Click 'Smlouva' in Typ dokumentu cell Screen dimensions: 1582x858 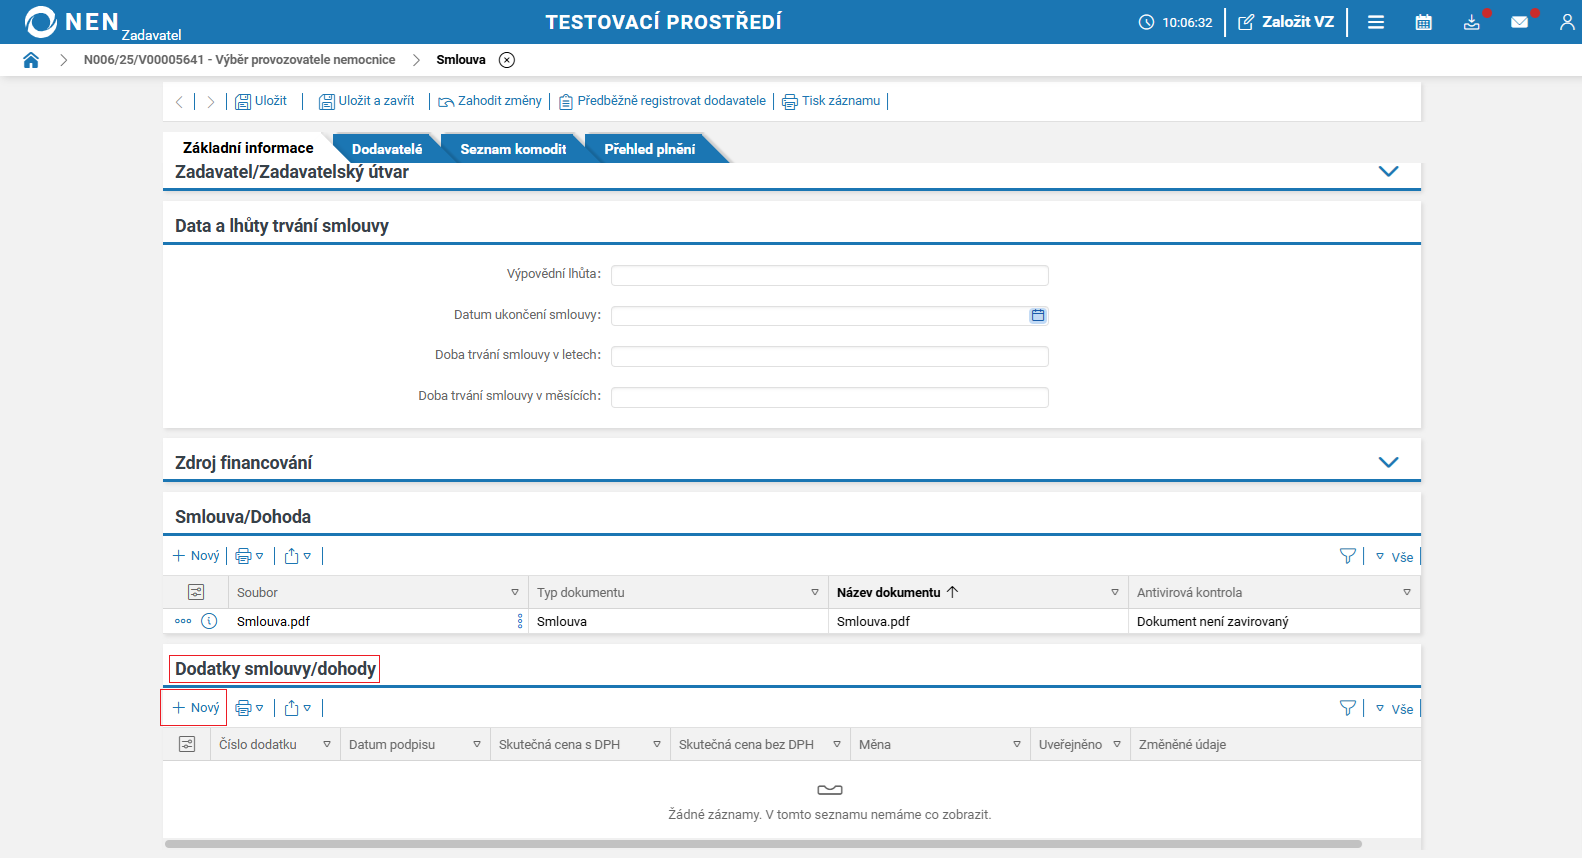point(562,622)
